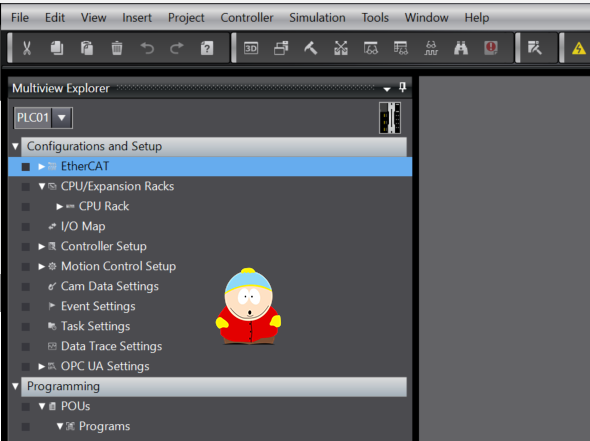Open the Multiview Explorer options arrow
Screen dimensions: 590x441
[x=387, y=89]
